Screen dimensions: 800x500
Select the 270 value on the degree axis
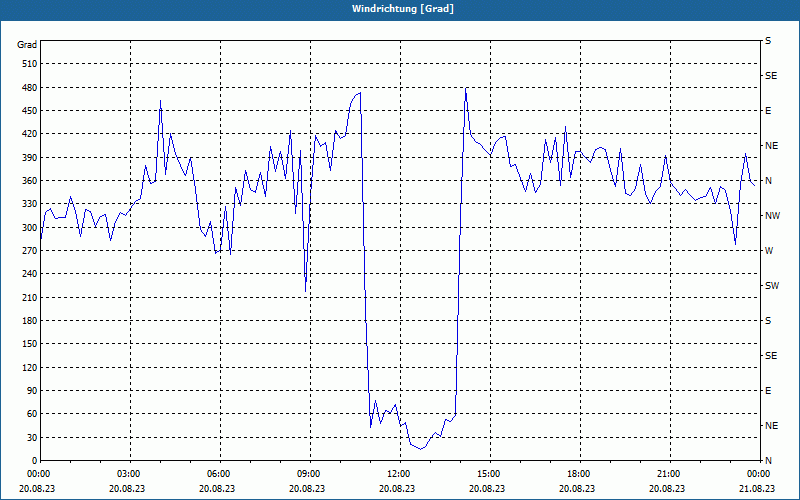click(x=30, y=251)
